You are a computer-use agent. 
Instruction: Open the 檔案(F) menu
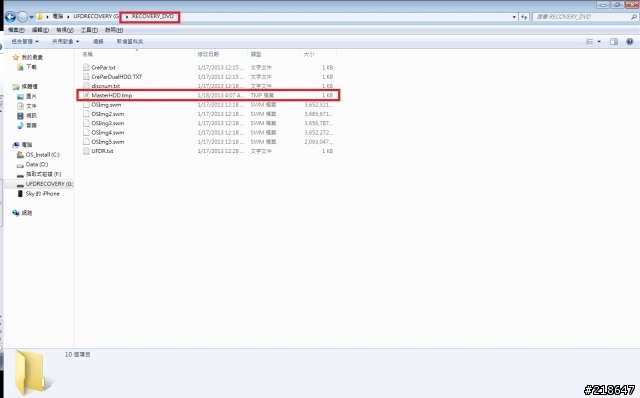(16, 30)
